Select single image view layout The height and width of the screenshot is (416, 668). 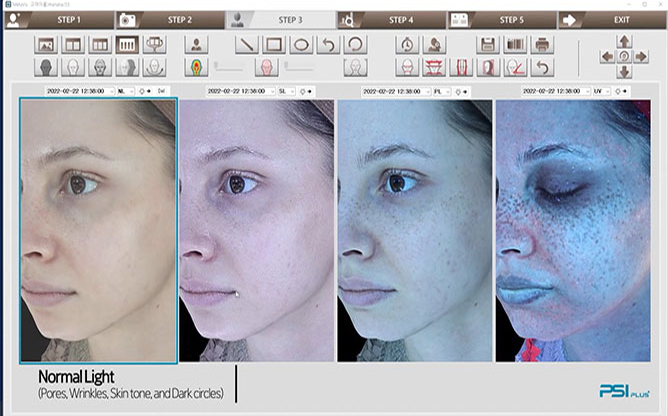pyautogui.click(x=46, y=44)
